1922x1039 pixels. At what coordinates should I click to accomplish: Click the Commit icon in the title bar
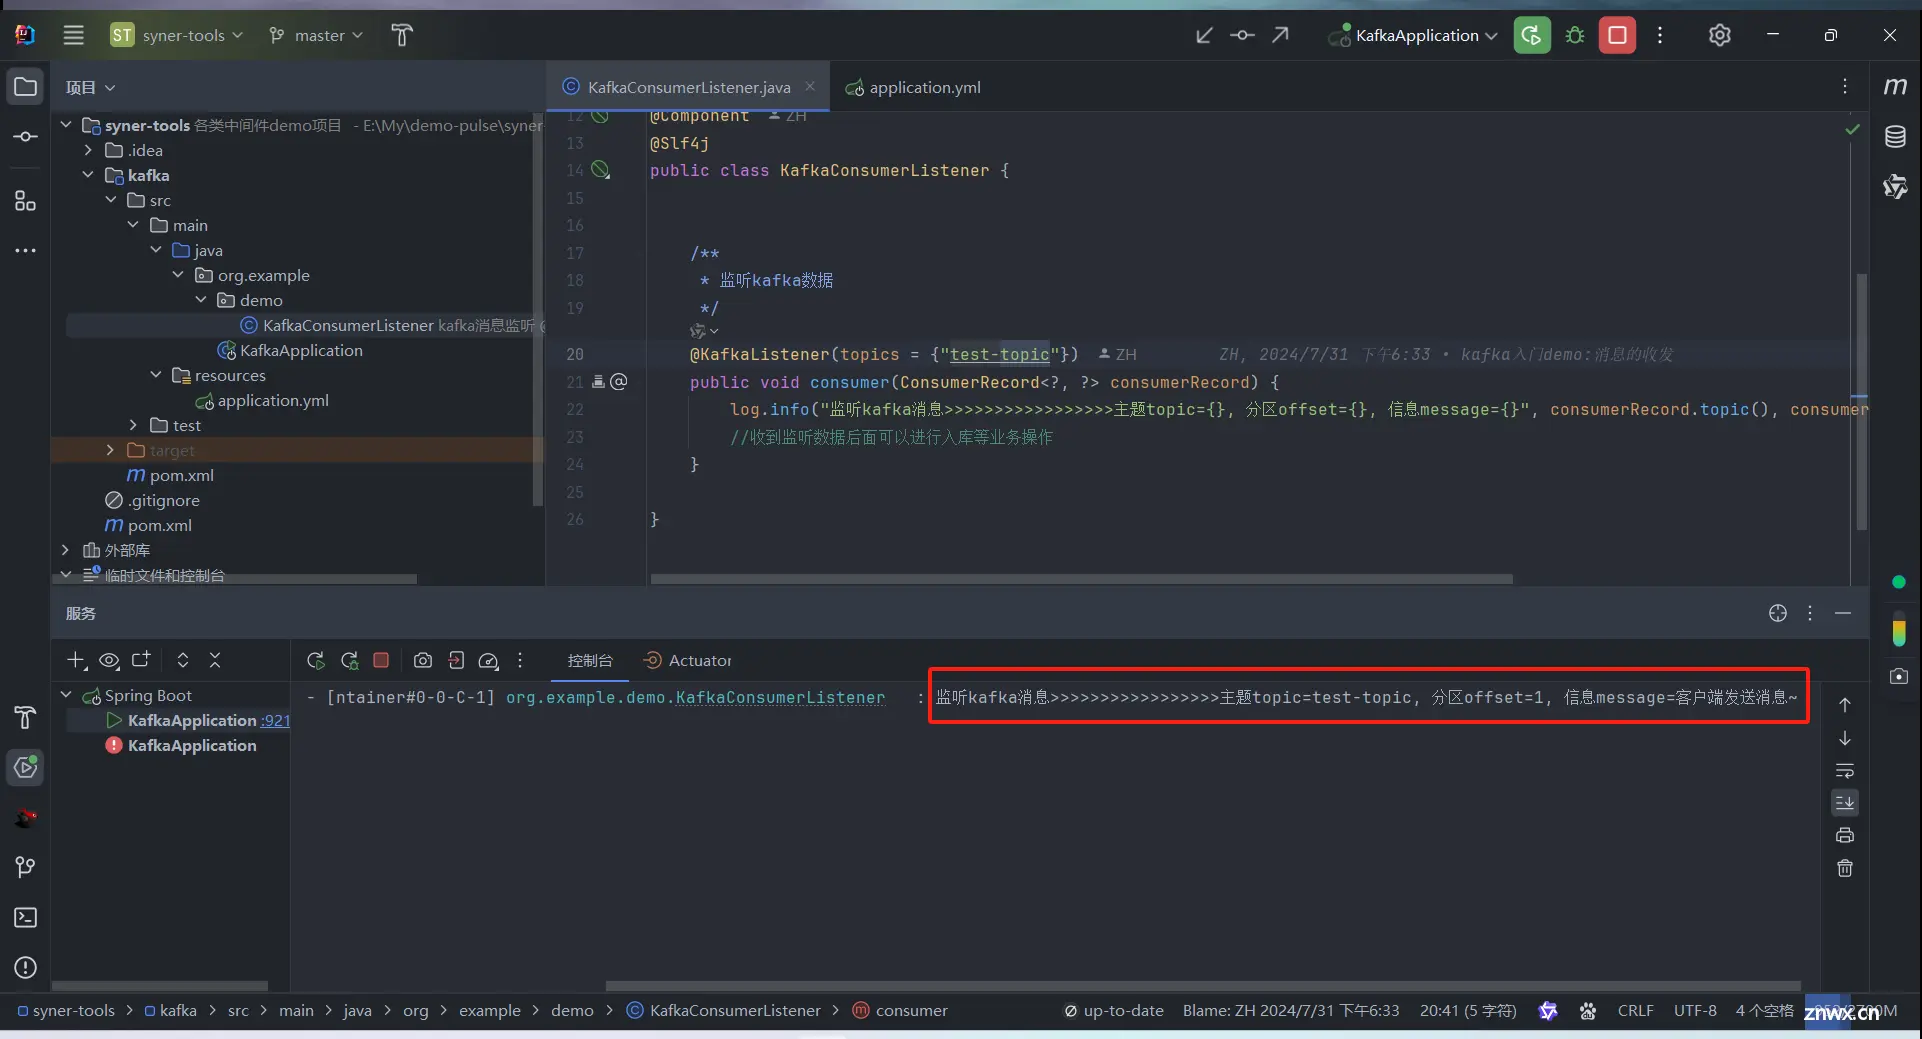pyautogui.click(x=1242, y=35)
